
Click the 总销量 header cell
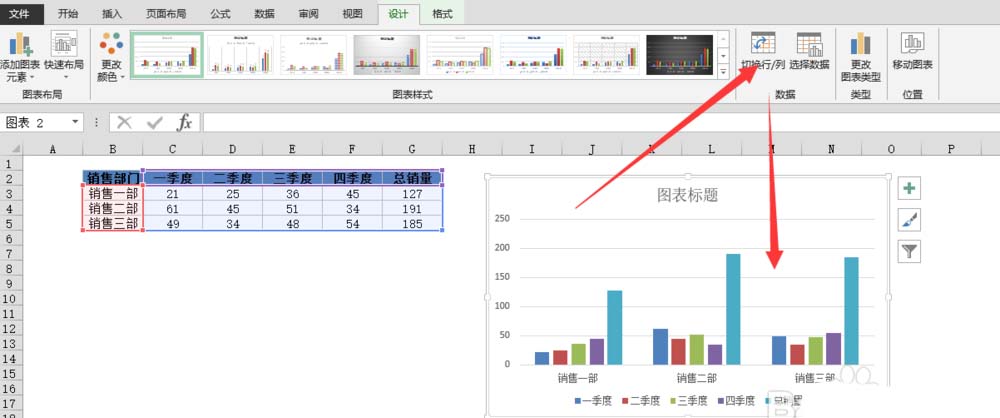tap(412, 178)
